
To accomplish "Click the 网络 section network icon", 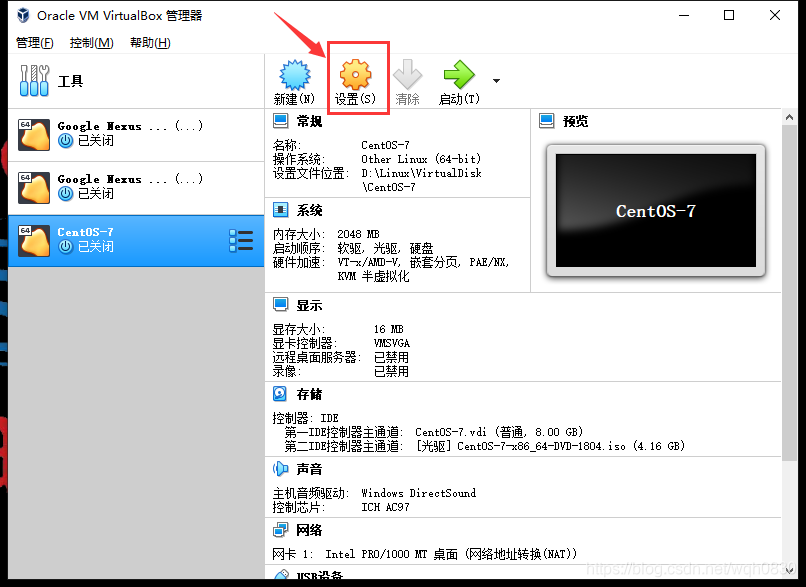I will [281, 529].
